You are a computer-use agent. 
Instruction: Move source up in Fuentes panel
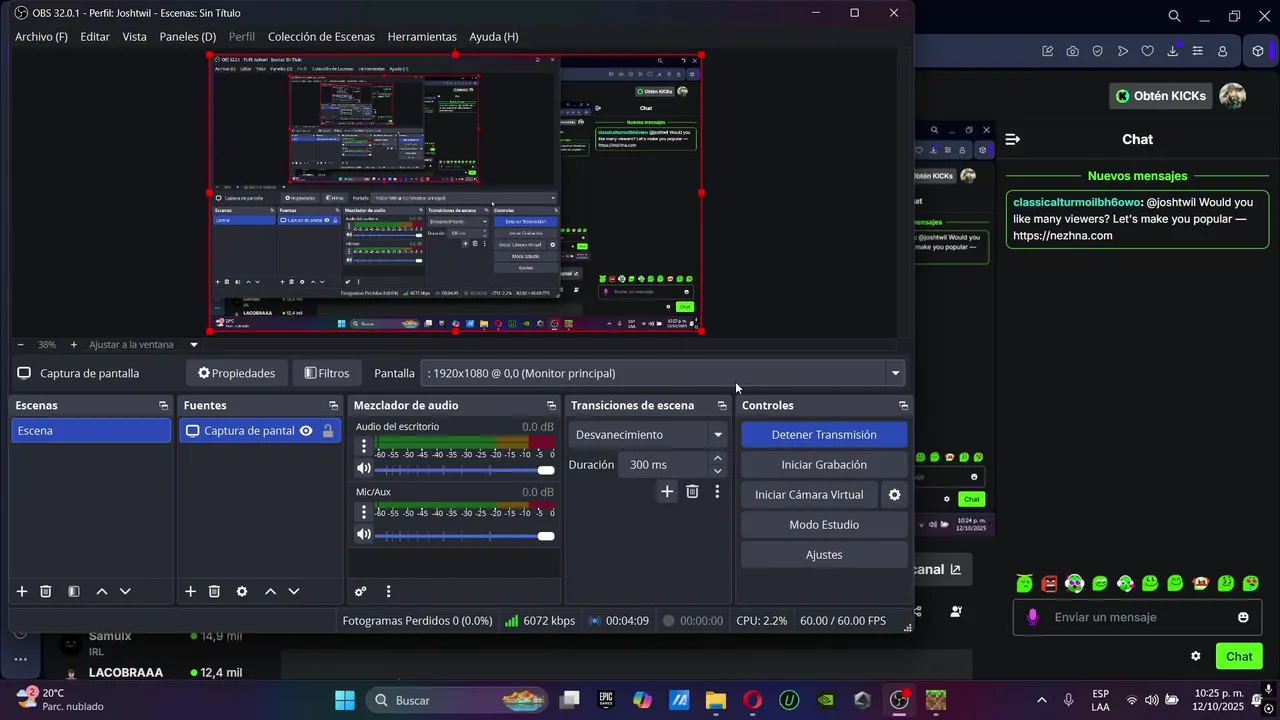coord(270,591)
